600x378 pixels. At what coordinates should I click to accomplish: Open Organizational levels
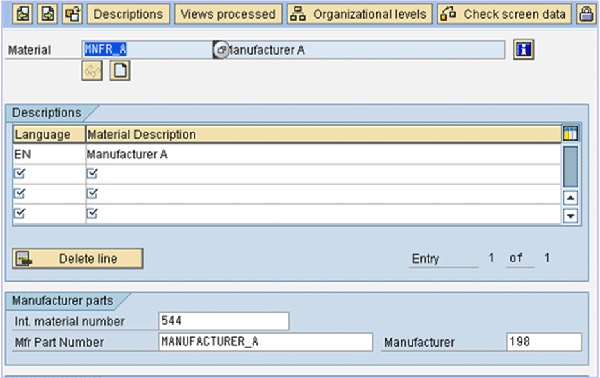point(360,14)
